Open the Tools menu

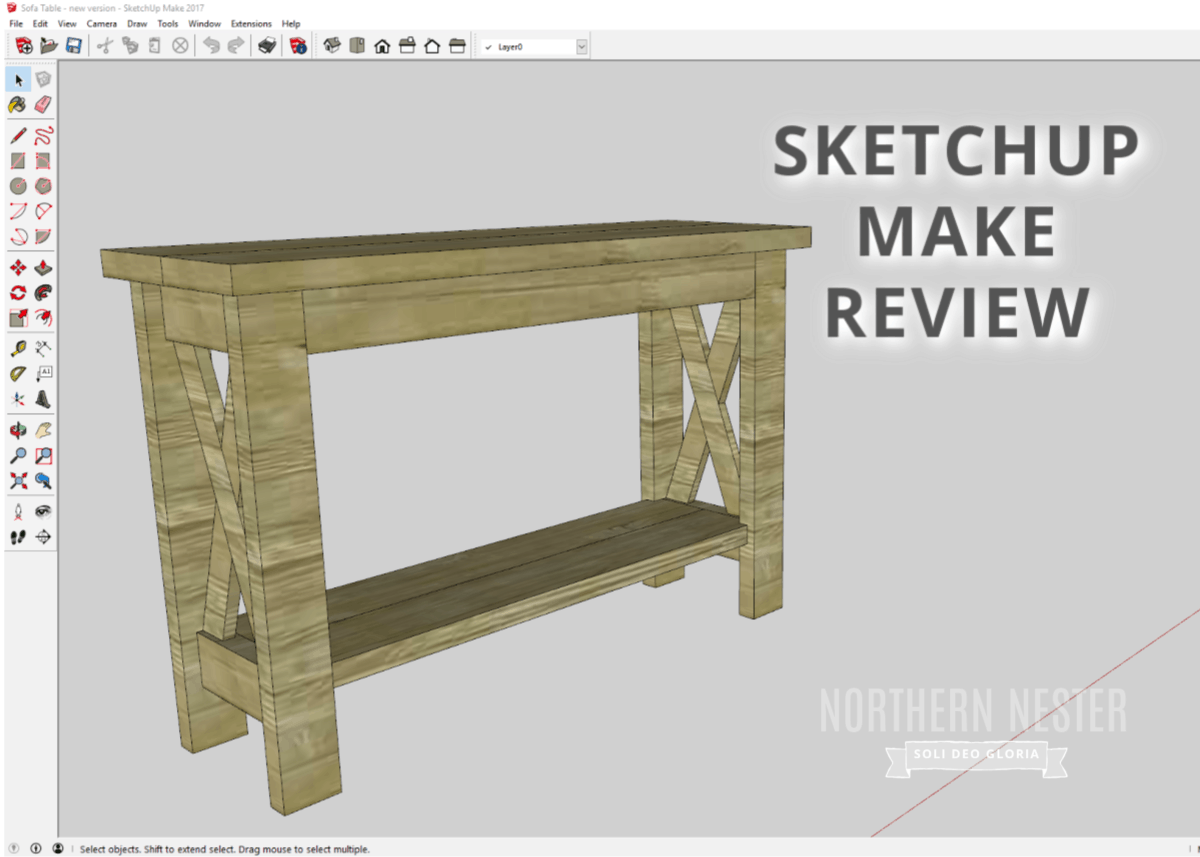168,23
